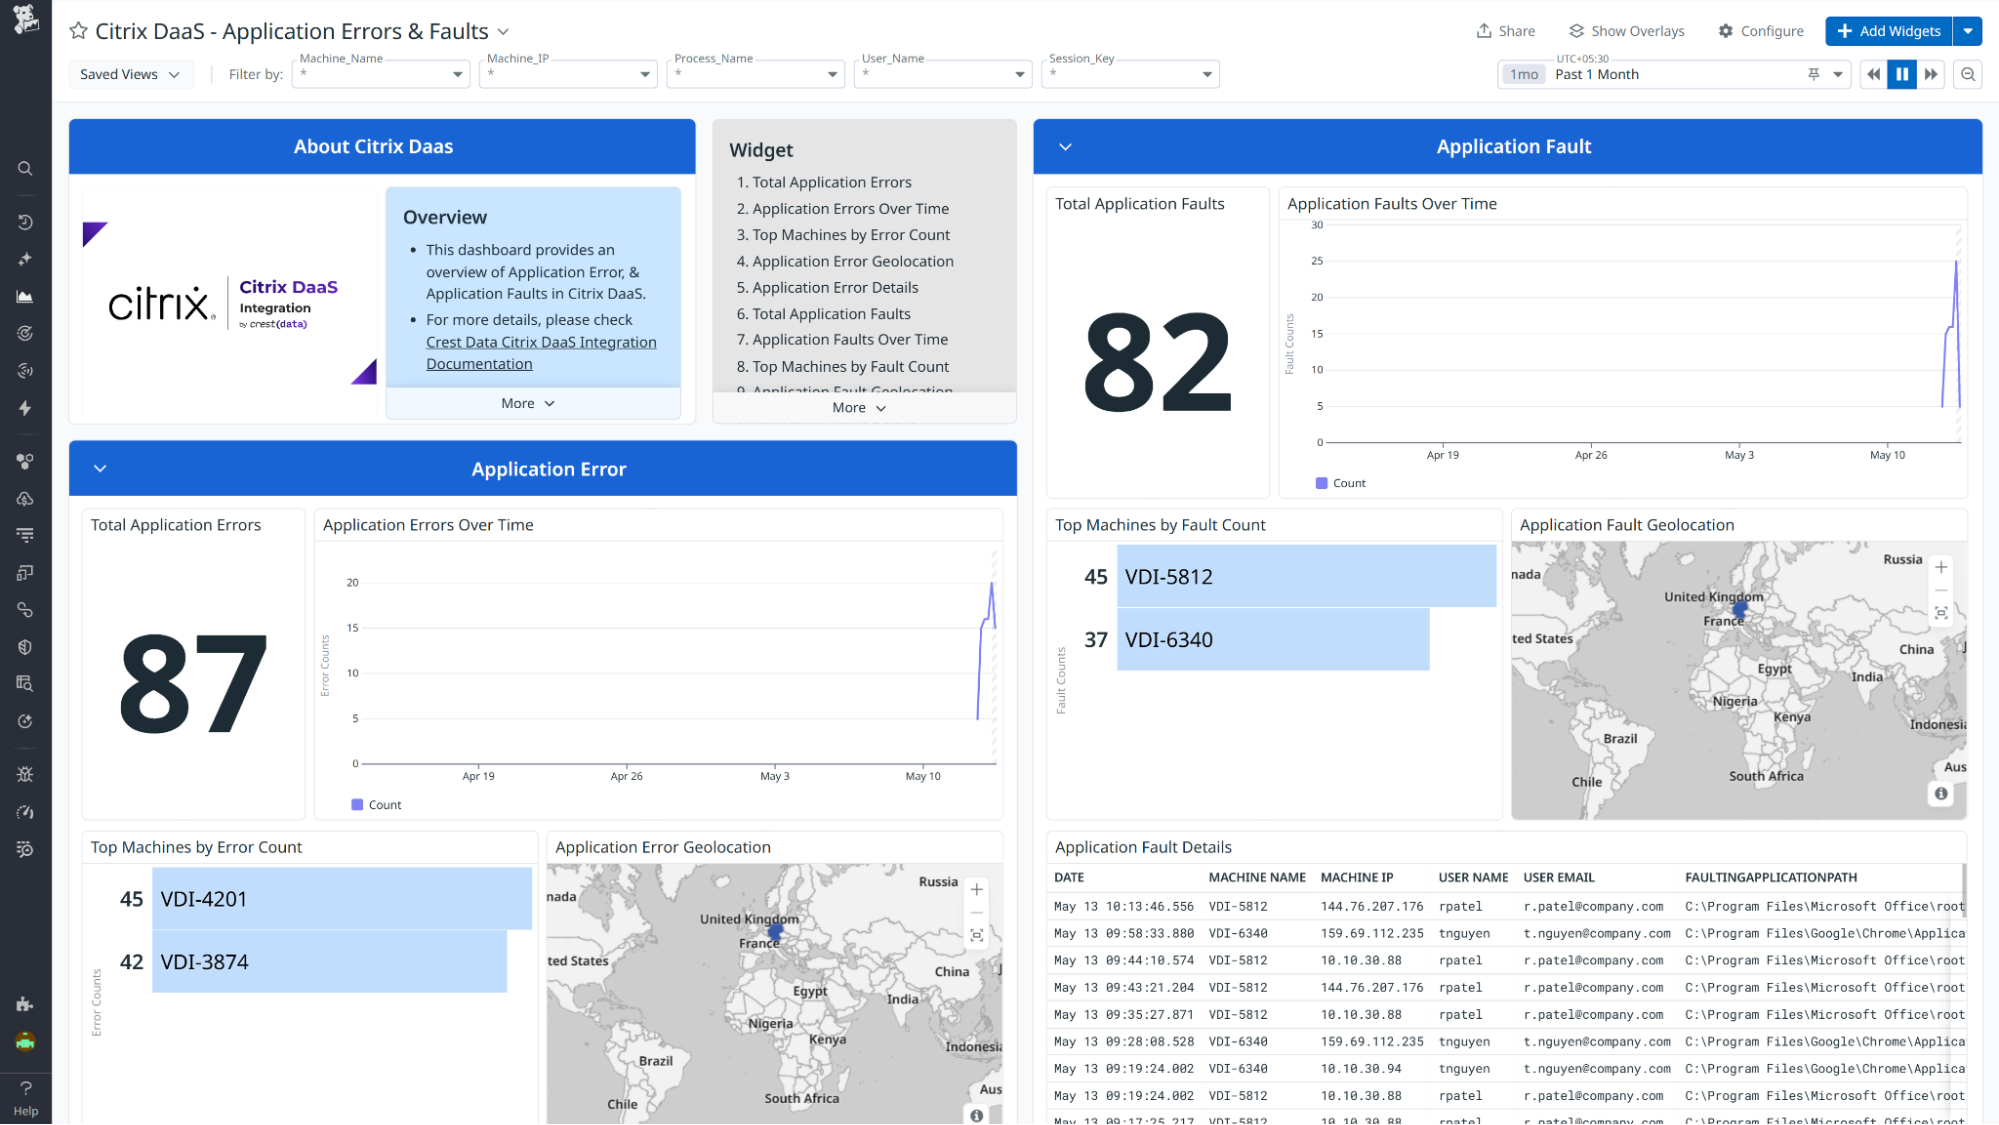Select the VDI-6340 bar in fault count
This screenshot has height=1125, width=1999.
1273,640
